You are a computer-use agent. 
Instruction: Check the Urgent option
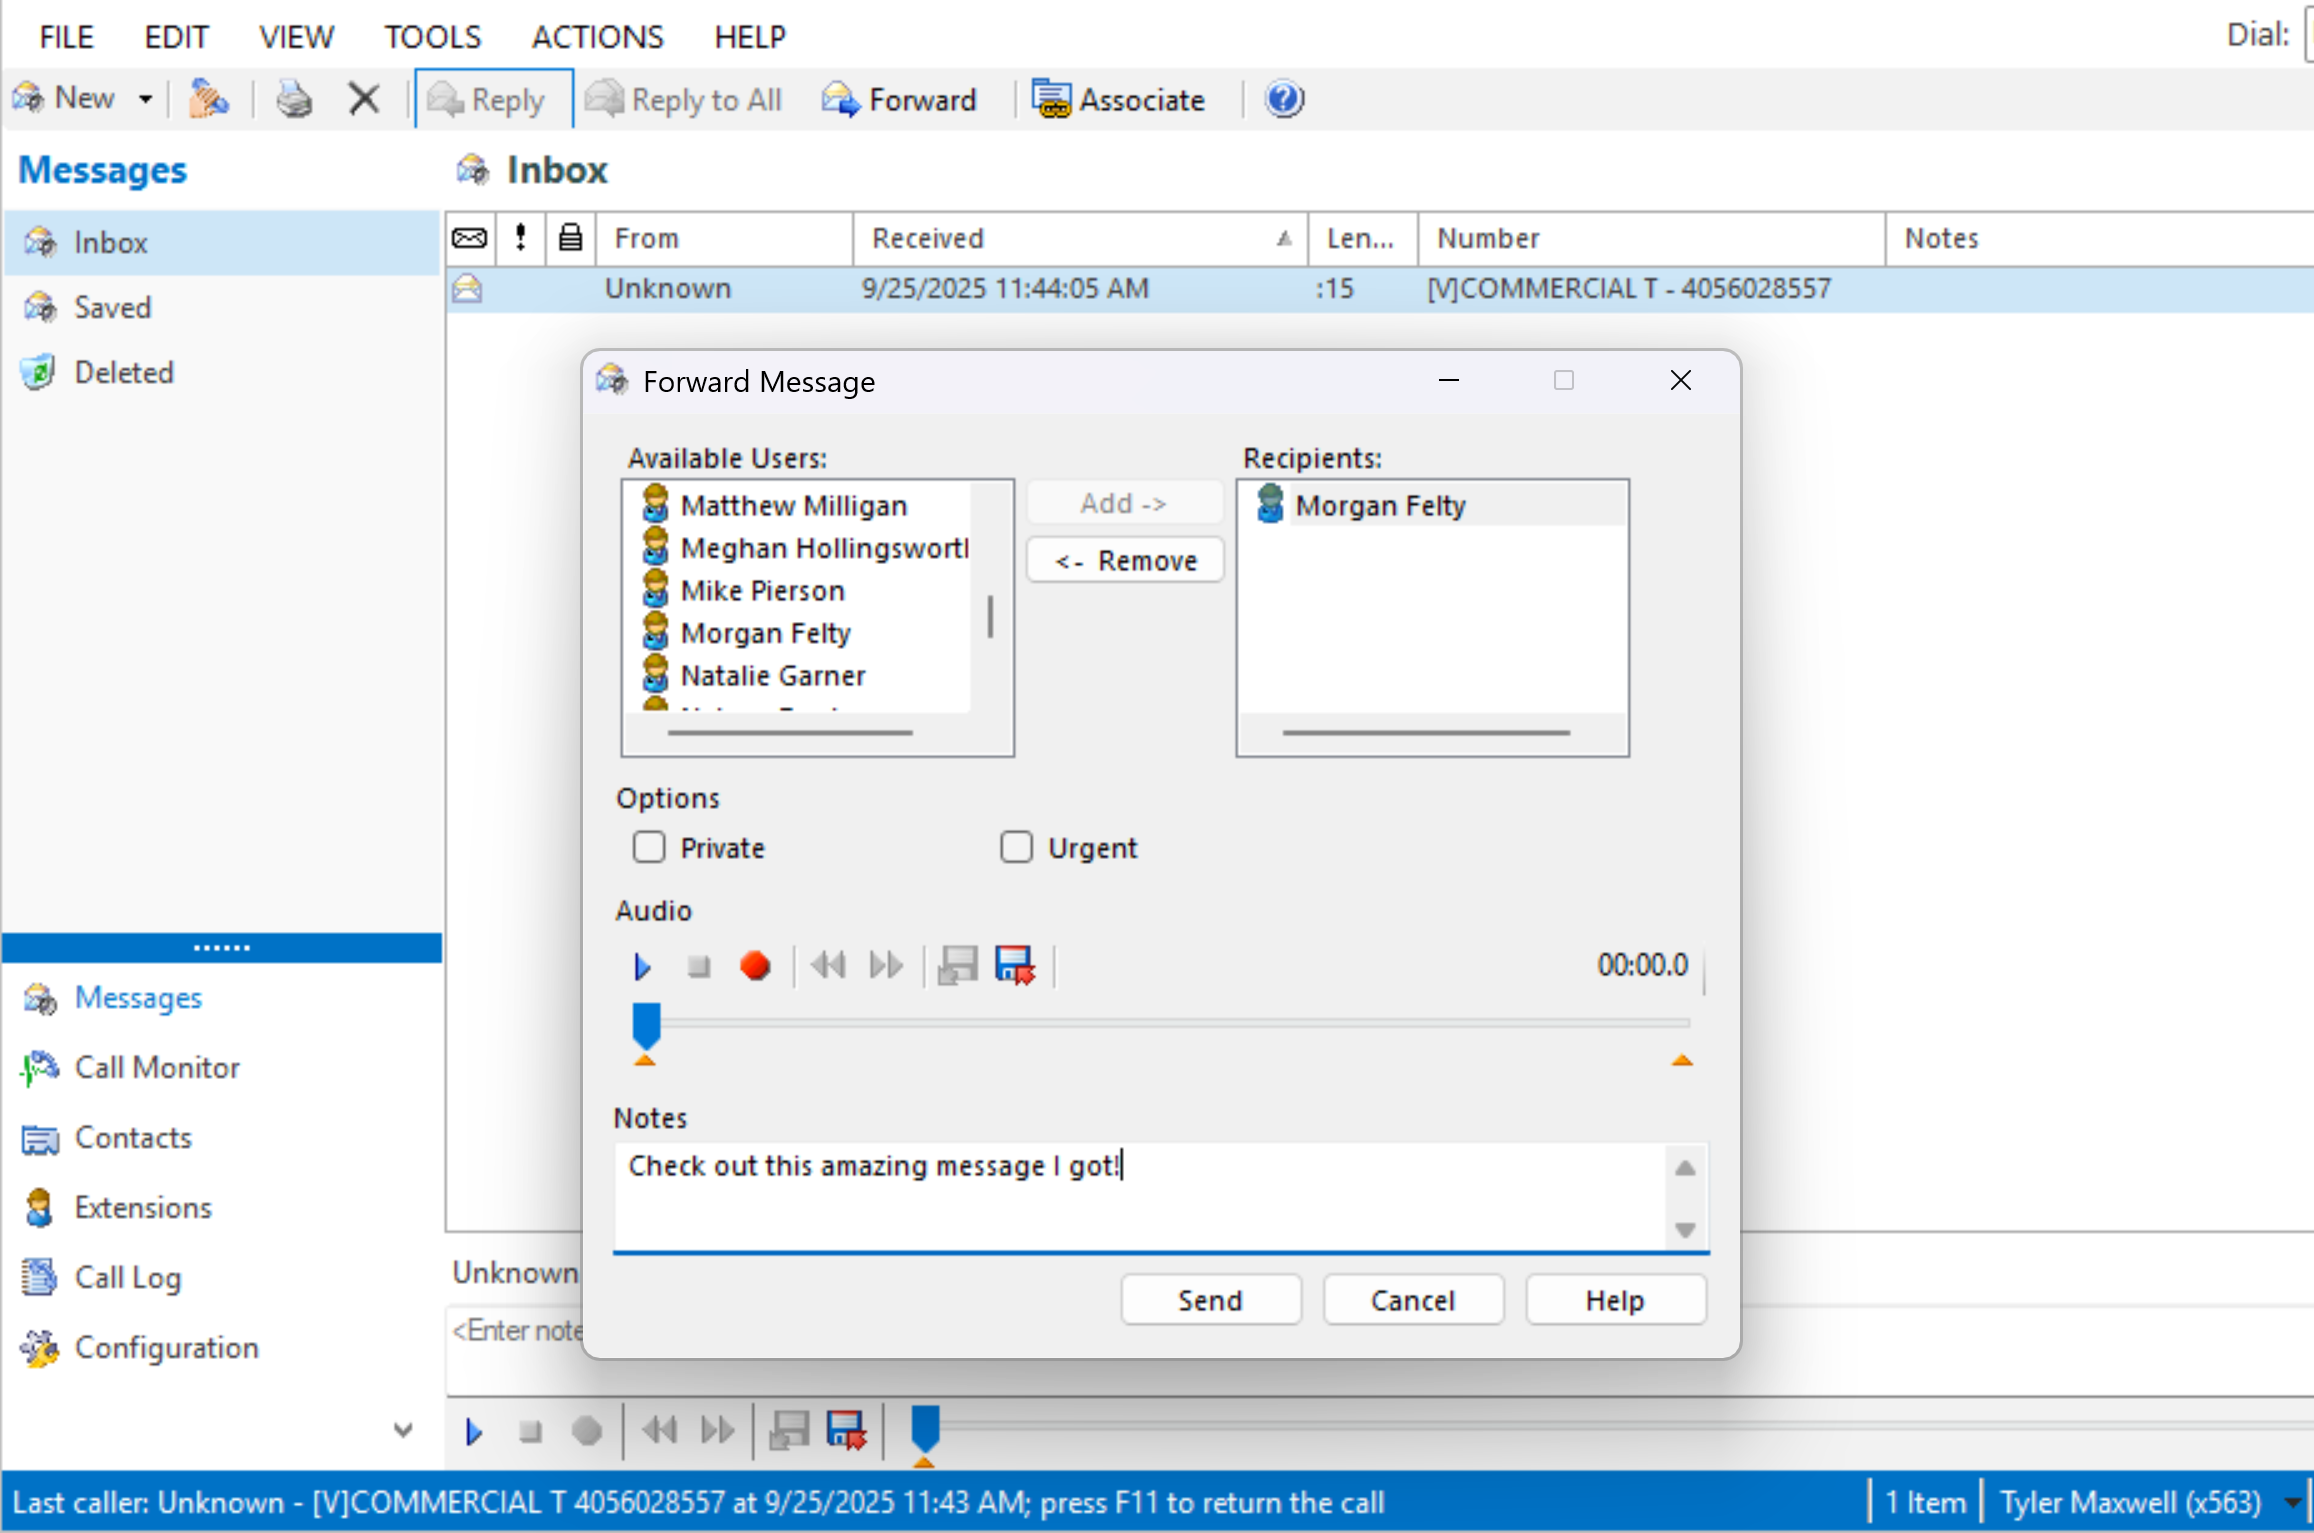pyautogui.click(x=1017, y=848)
